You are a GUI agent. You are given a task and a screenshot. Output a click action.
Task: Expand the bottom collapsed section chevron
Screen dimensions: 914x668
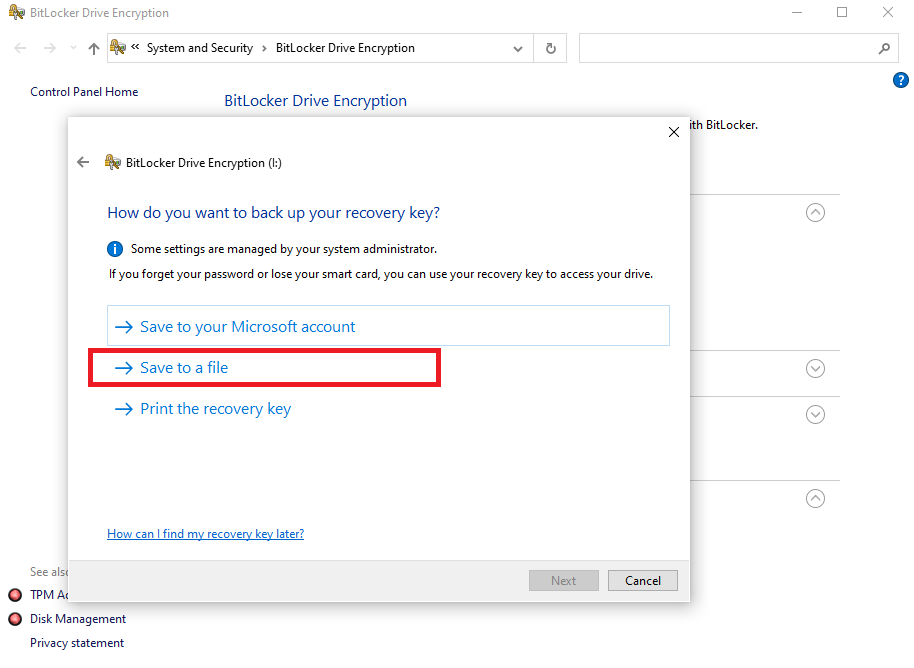click(x=815, y=413)
